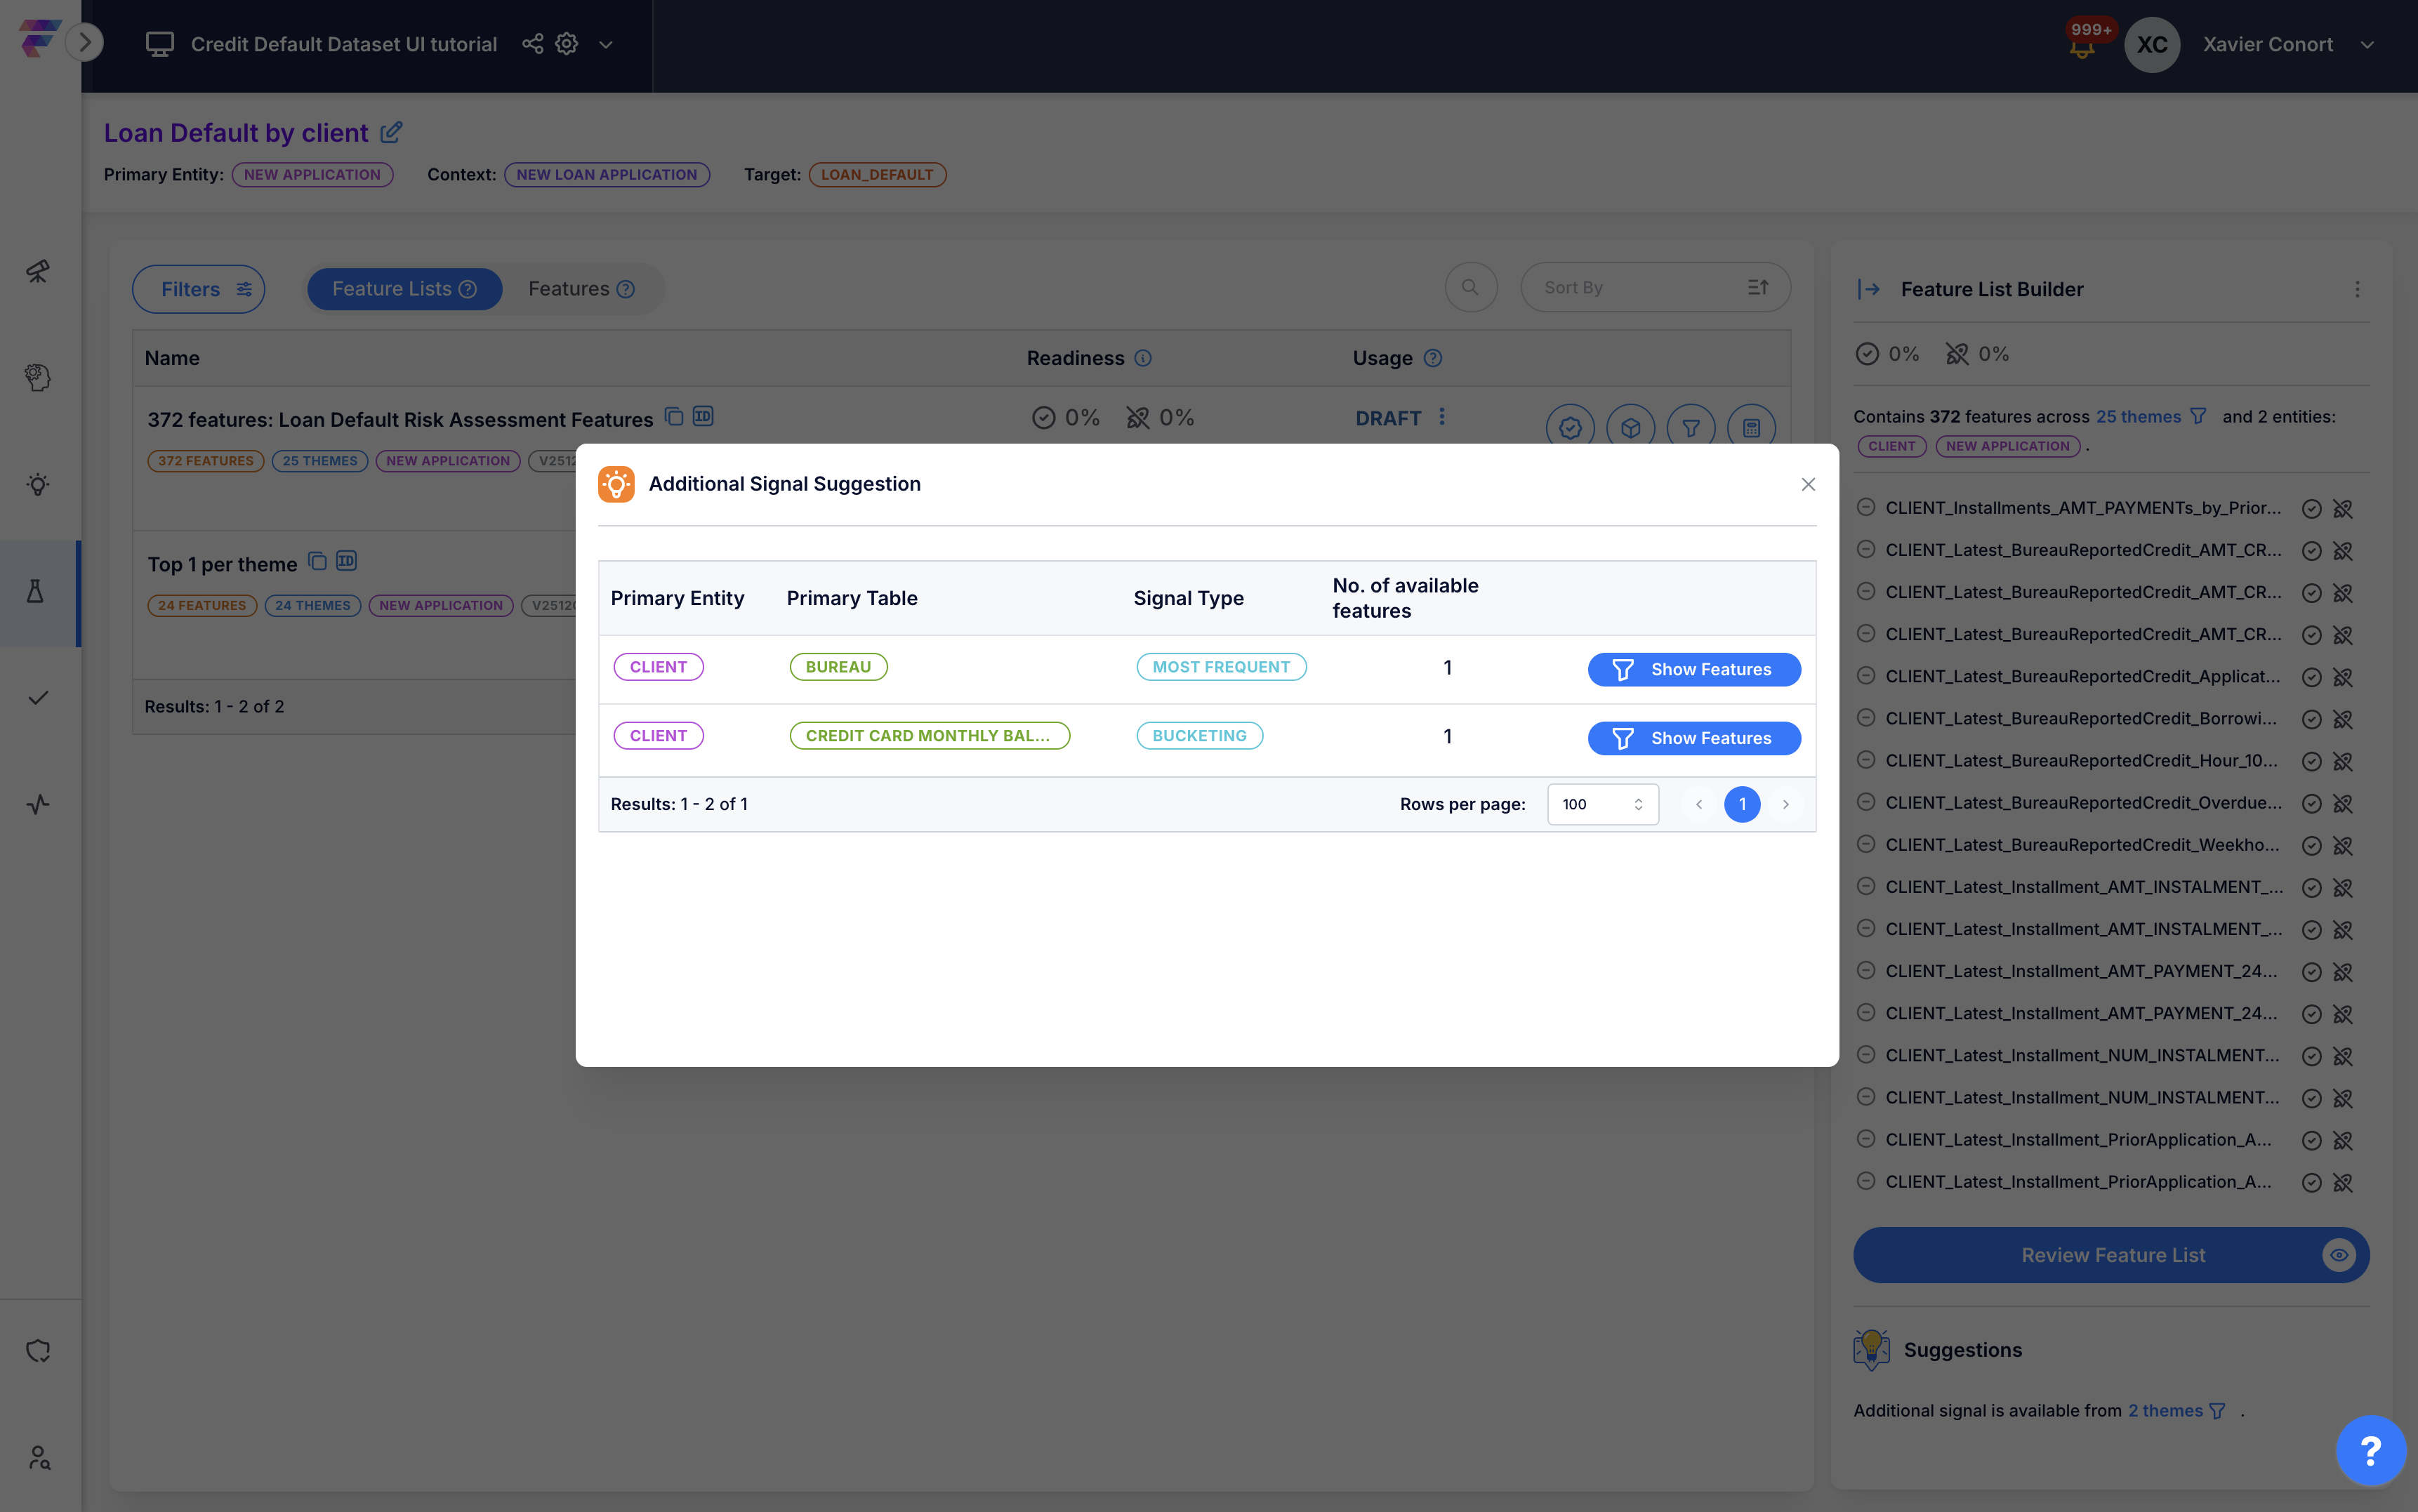Expand the sidebar with arrow chevron
The image size is (2418, 1512).
85,42
